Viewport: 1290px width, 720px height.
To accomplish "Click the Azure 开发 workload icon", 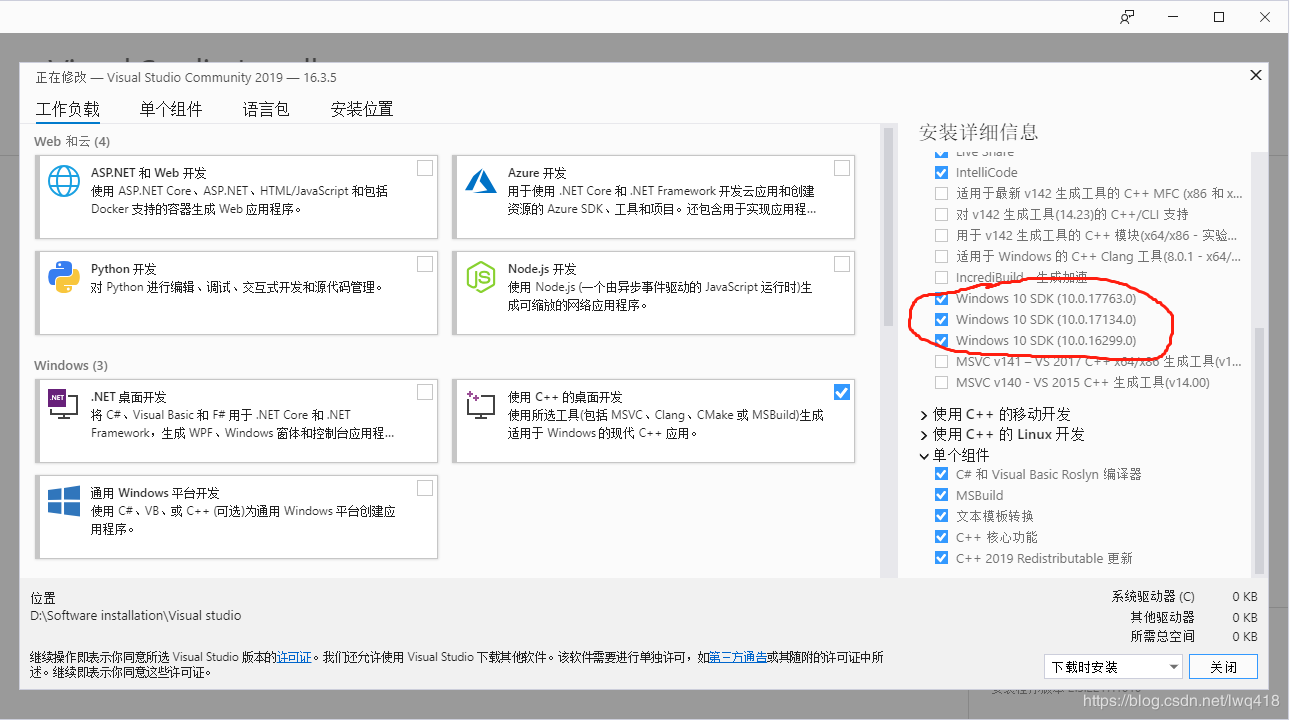I will tap(481, 183).
